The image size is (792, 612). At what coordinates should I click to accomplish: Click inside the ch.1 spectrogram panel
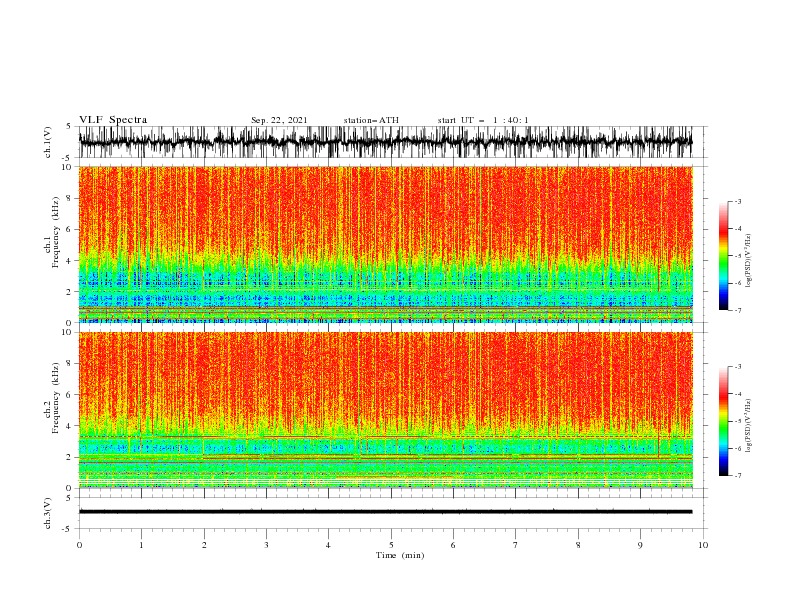[385, 244]
